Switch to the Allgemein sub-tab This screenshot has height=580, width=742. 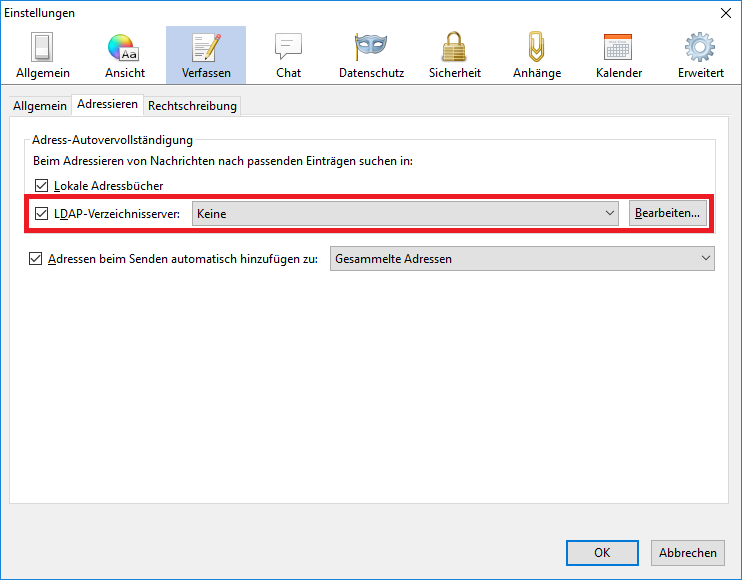click(40, 106)
